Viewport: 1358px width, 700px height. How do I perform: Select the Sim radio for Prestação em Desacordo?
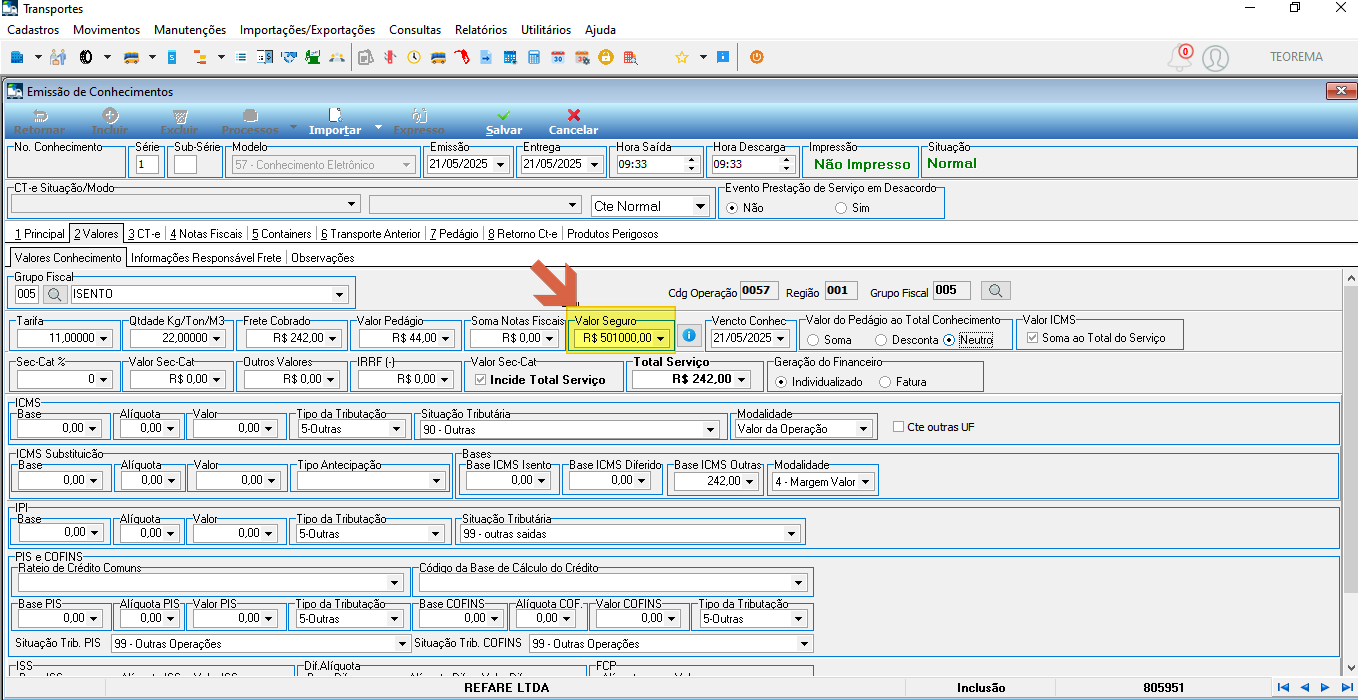(x=840, y=208)
